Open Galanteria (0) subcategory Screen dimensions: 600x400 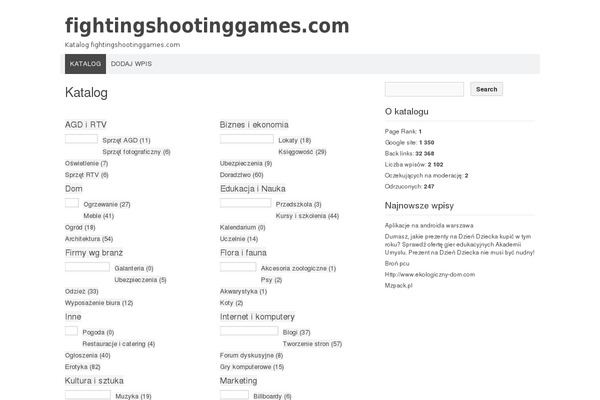134,268
